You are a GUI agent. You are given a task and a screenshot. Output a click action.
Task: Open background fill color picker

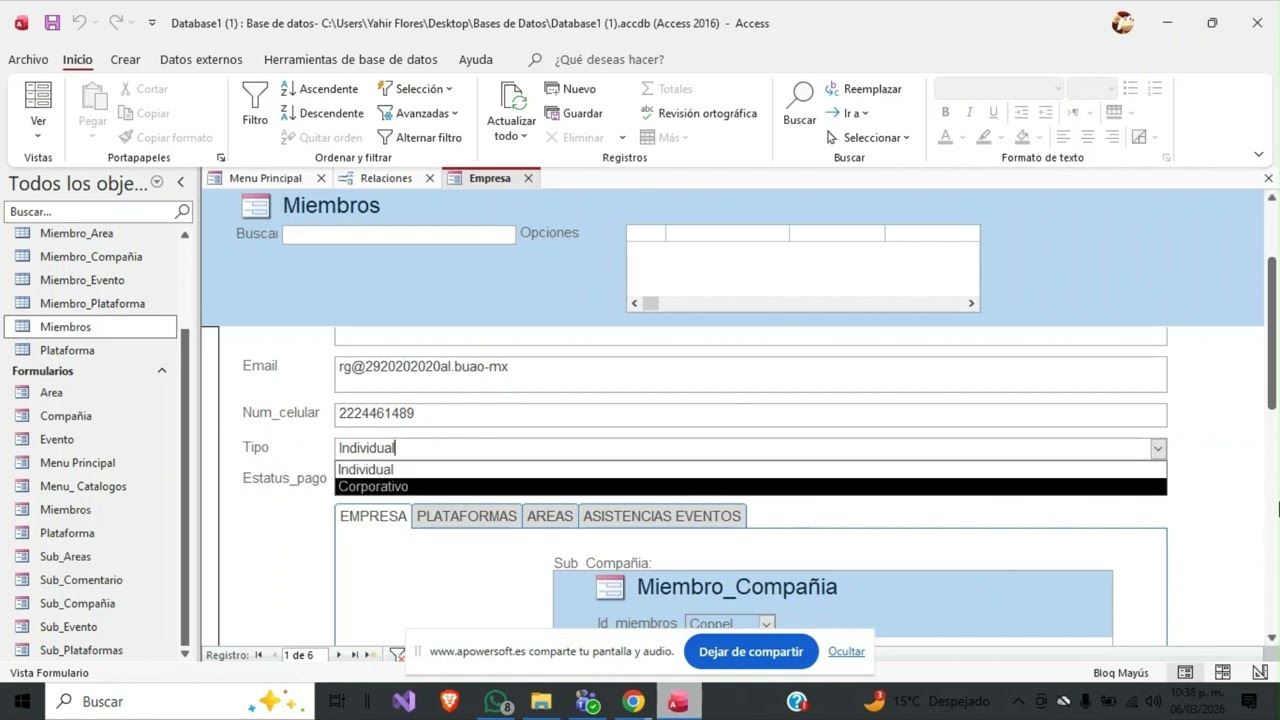click(1022, 137)
